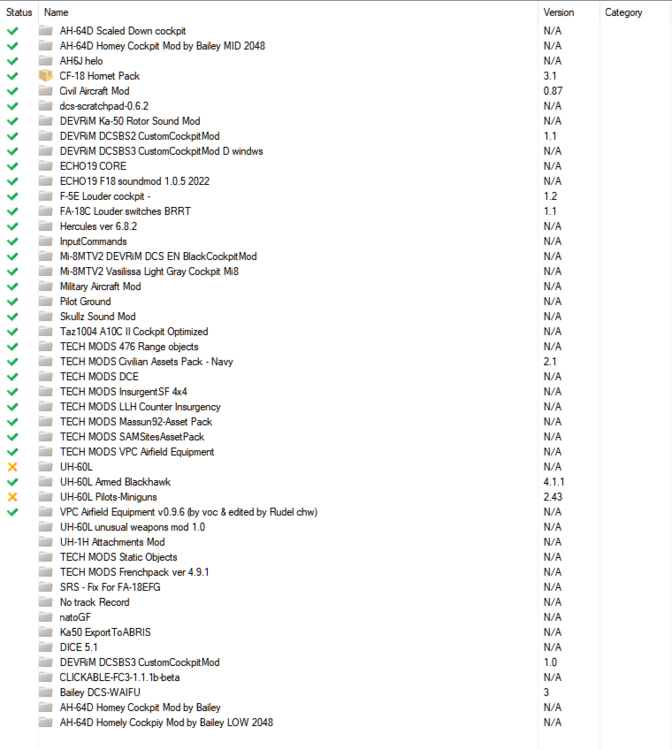Select TECH MODS Civilian Assets Pack - Navy
672x750 pixels.
tap(146, 362)
